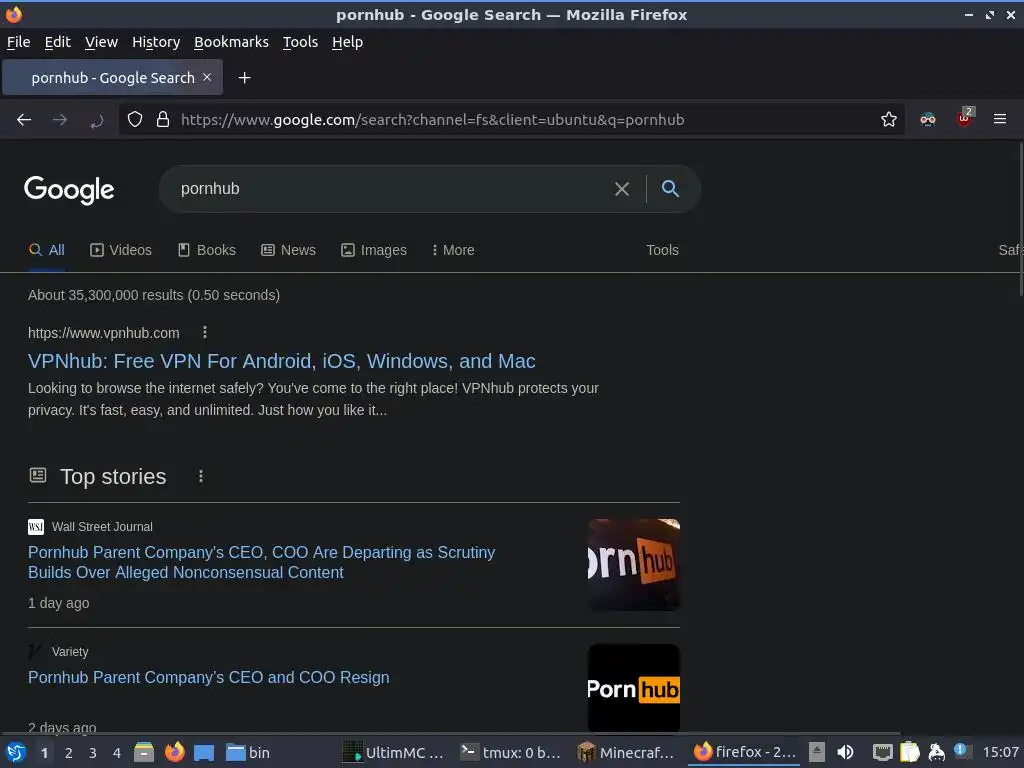
Task: Open the History menu
Action: pos(156,42)
